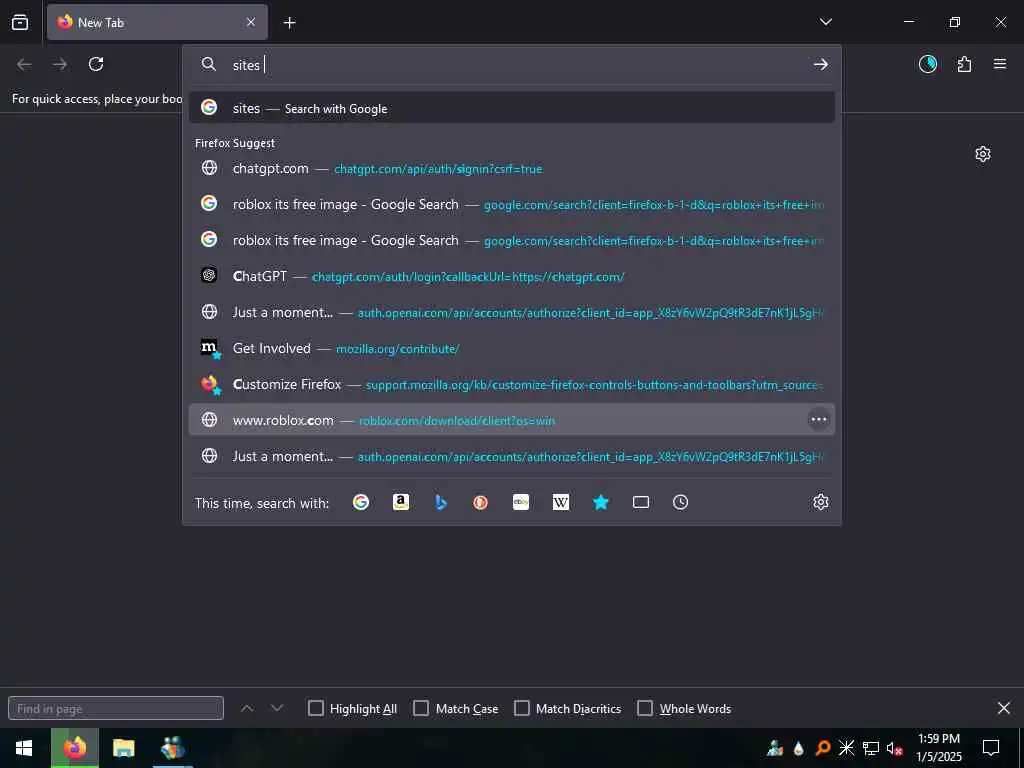
Task: Open the Firefox application menu
Action: (1000, 64)
